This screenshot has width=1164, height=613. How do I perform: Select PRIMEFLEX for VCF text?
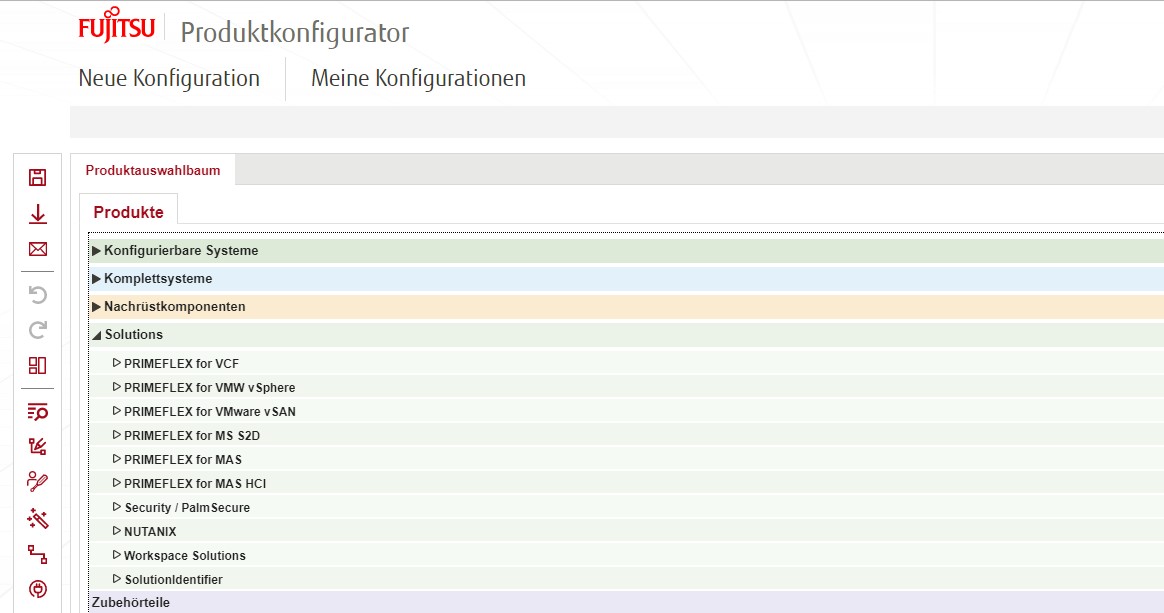[181, 364]
